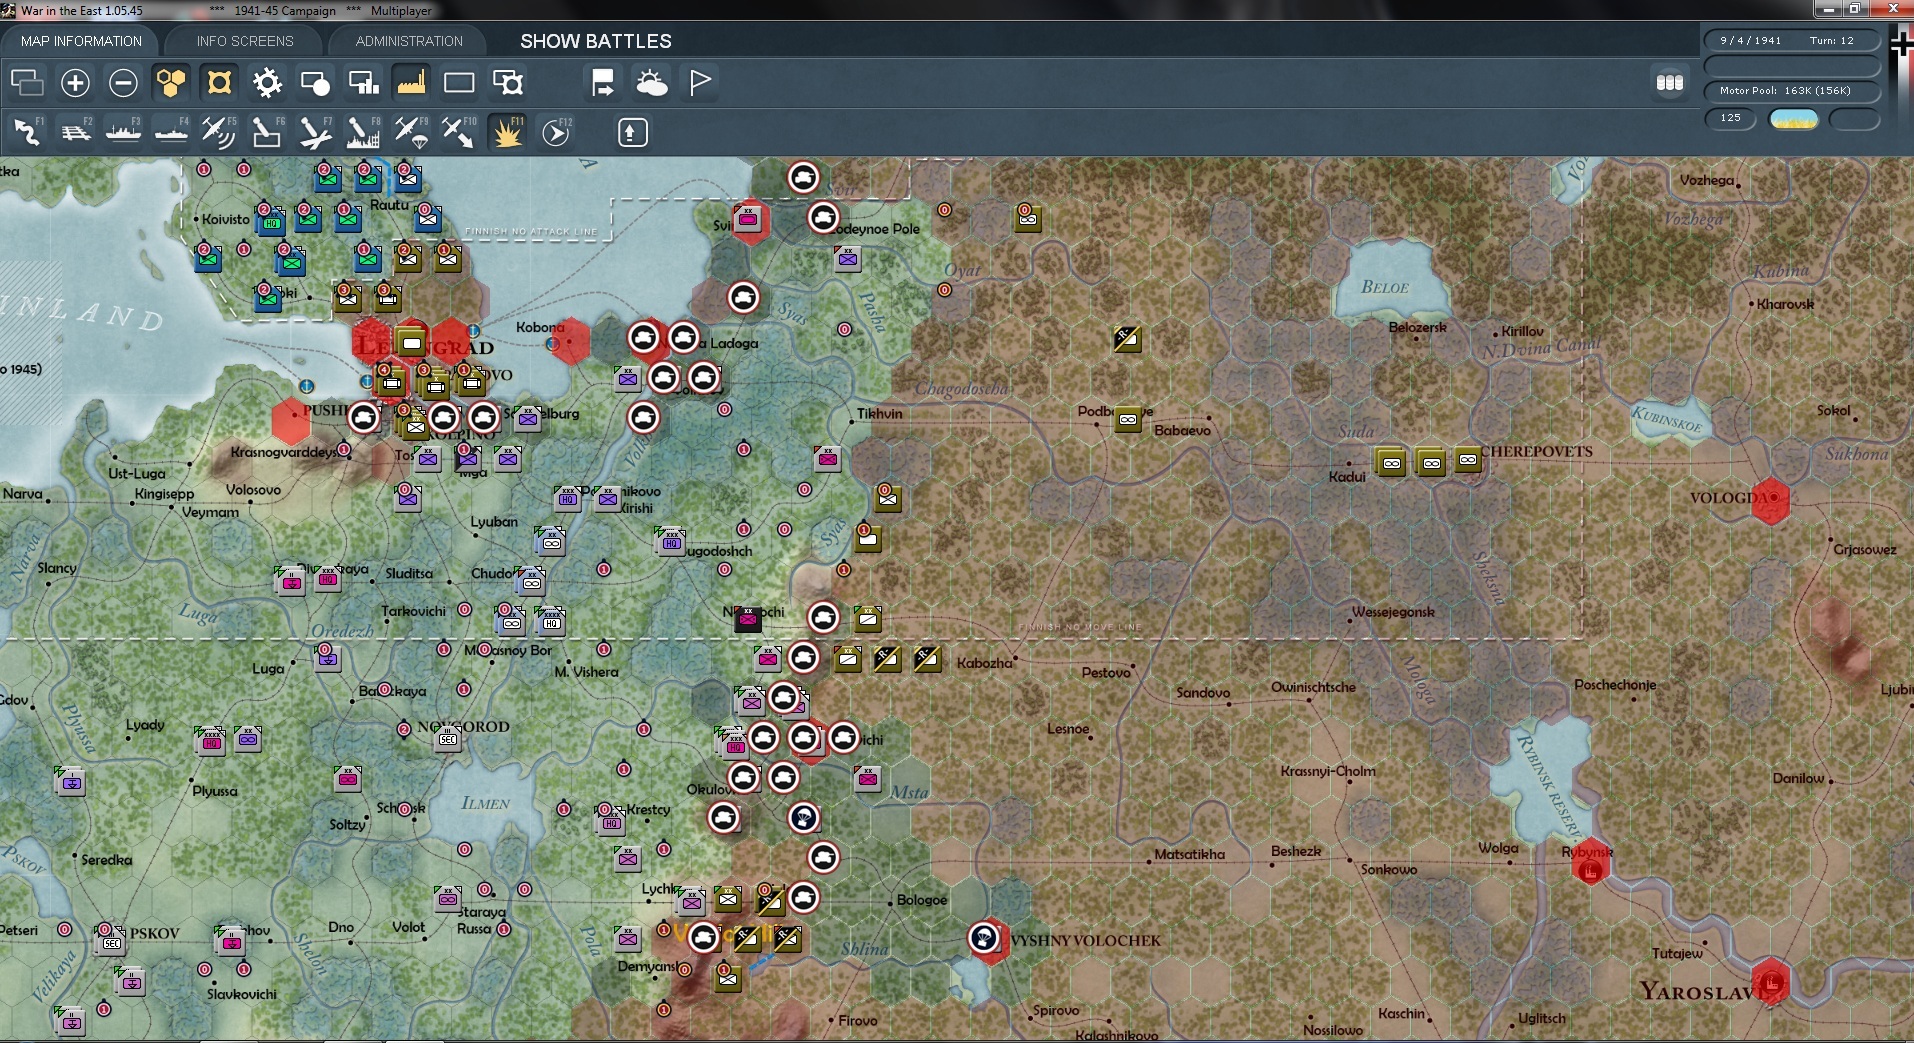The image size is (1914, 1043).
Task: Click the German flag side indicator
Action: [x=1901, y=46]
